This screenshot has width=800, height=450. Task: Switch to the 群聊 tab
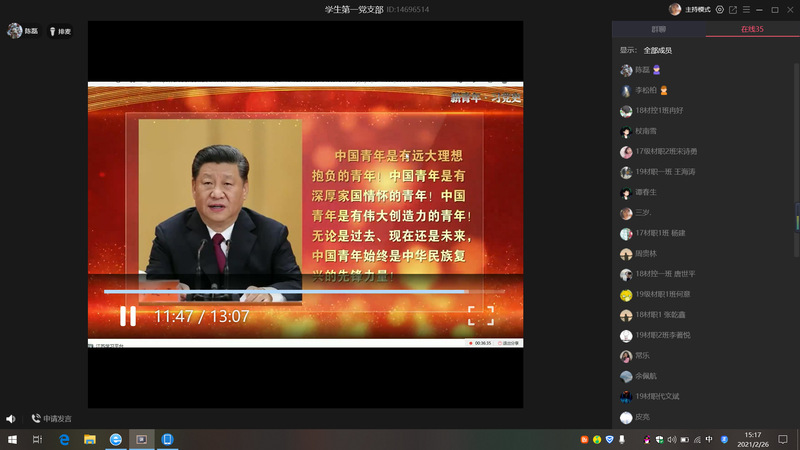point(658,30)
